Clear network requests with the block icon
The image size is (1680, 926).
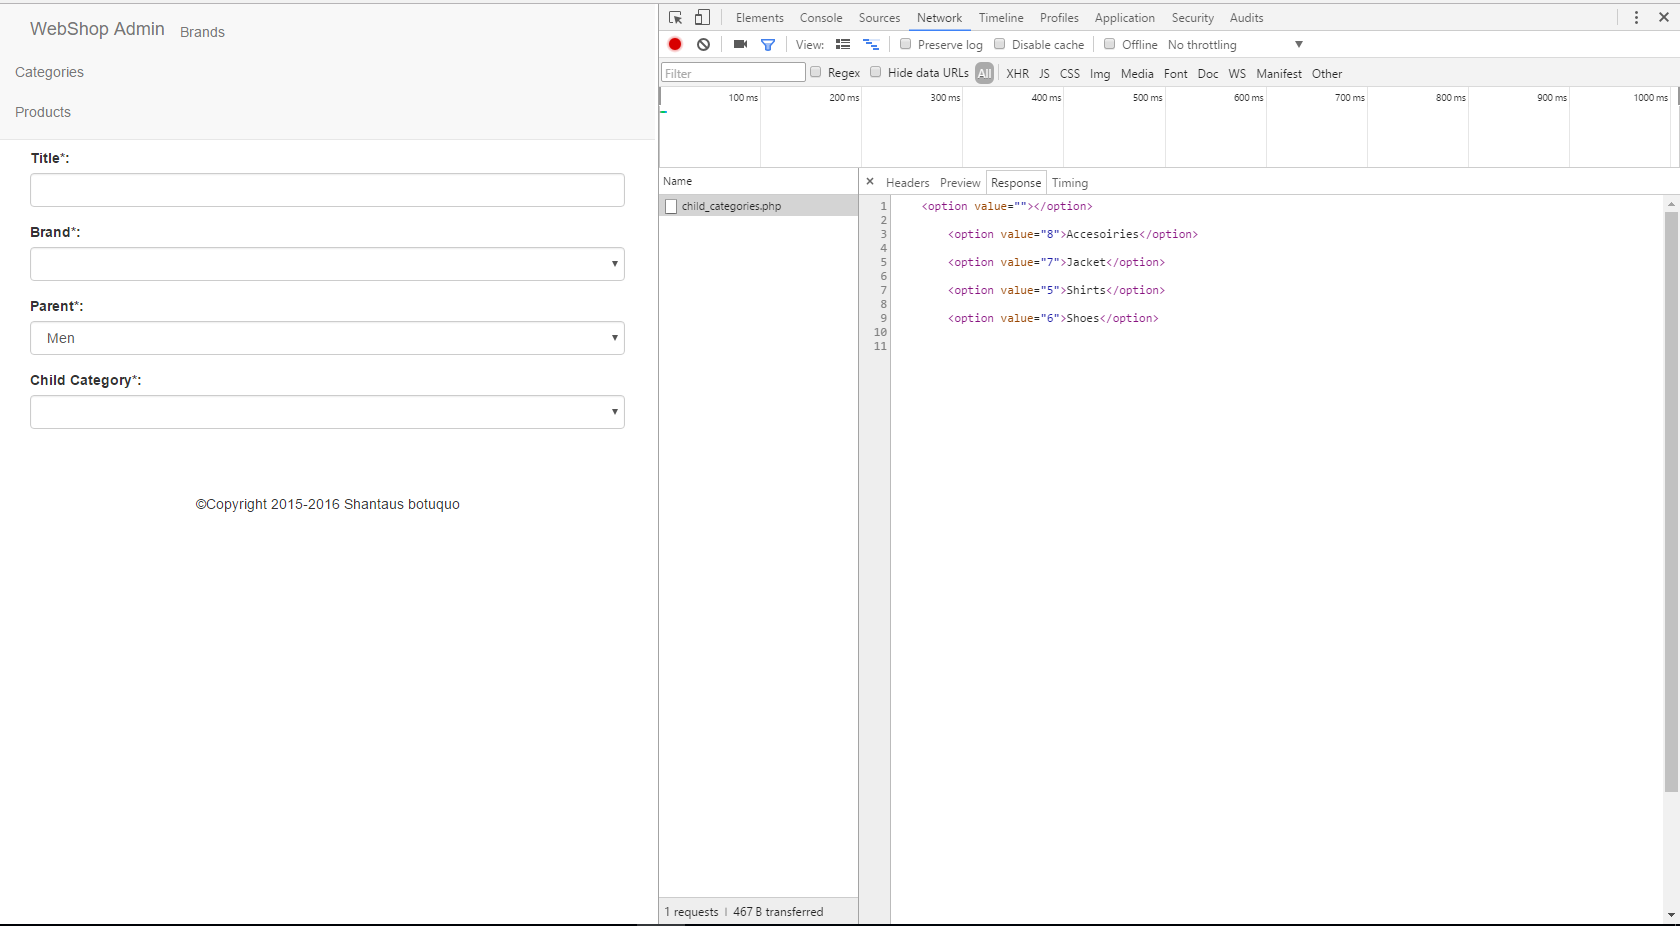pyautogui.click(x=703, y=44)
